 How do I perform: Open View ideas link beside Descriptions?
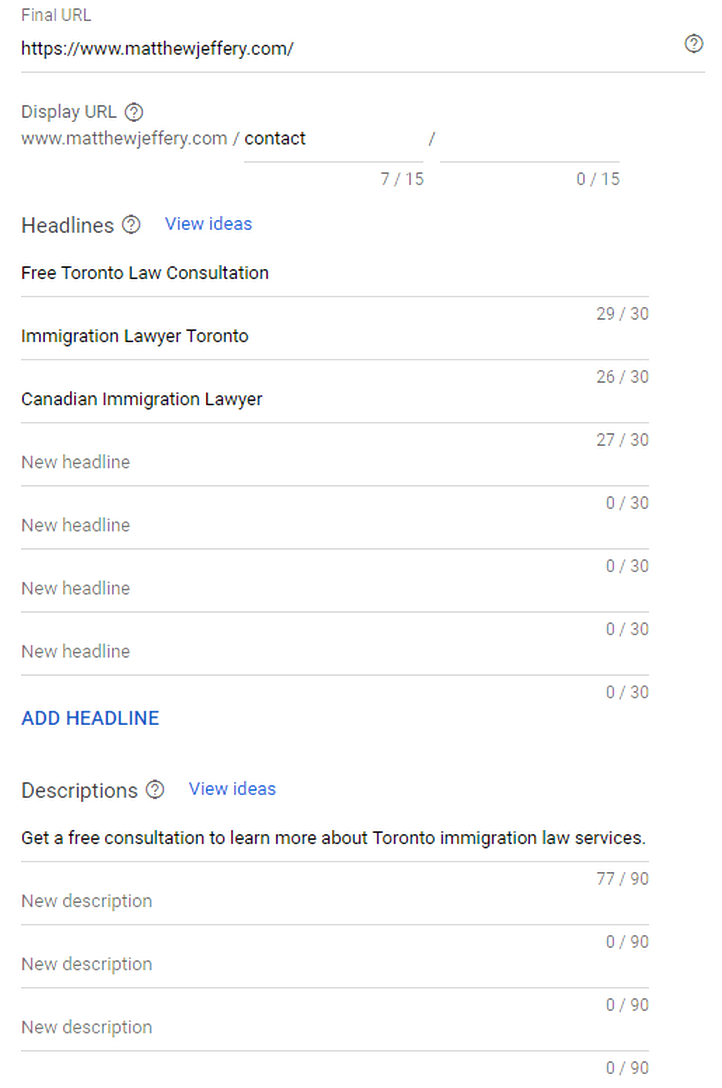tap(232, 789)
